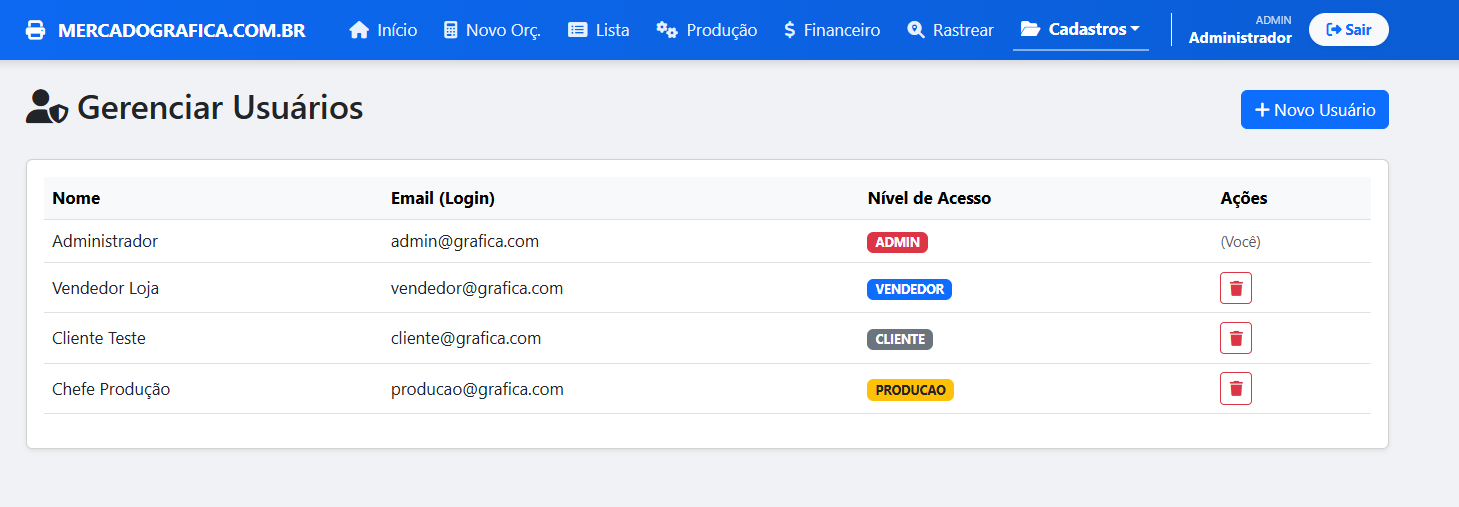The height and width of the screenshot is (507, 1459).
Task: Go to the Financeiro menu label
Action: (x=842, y=30)
